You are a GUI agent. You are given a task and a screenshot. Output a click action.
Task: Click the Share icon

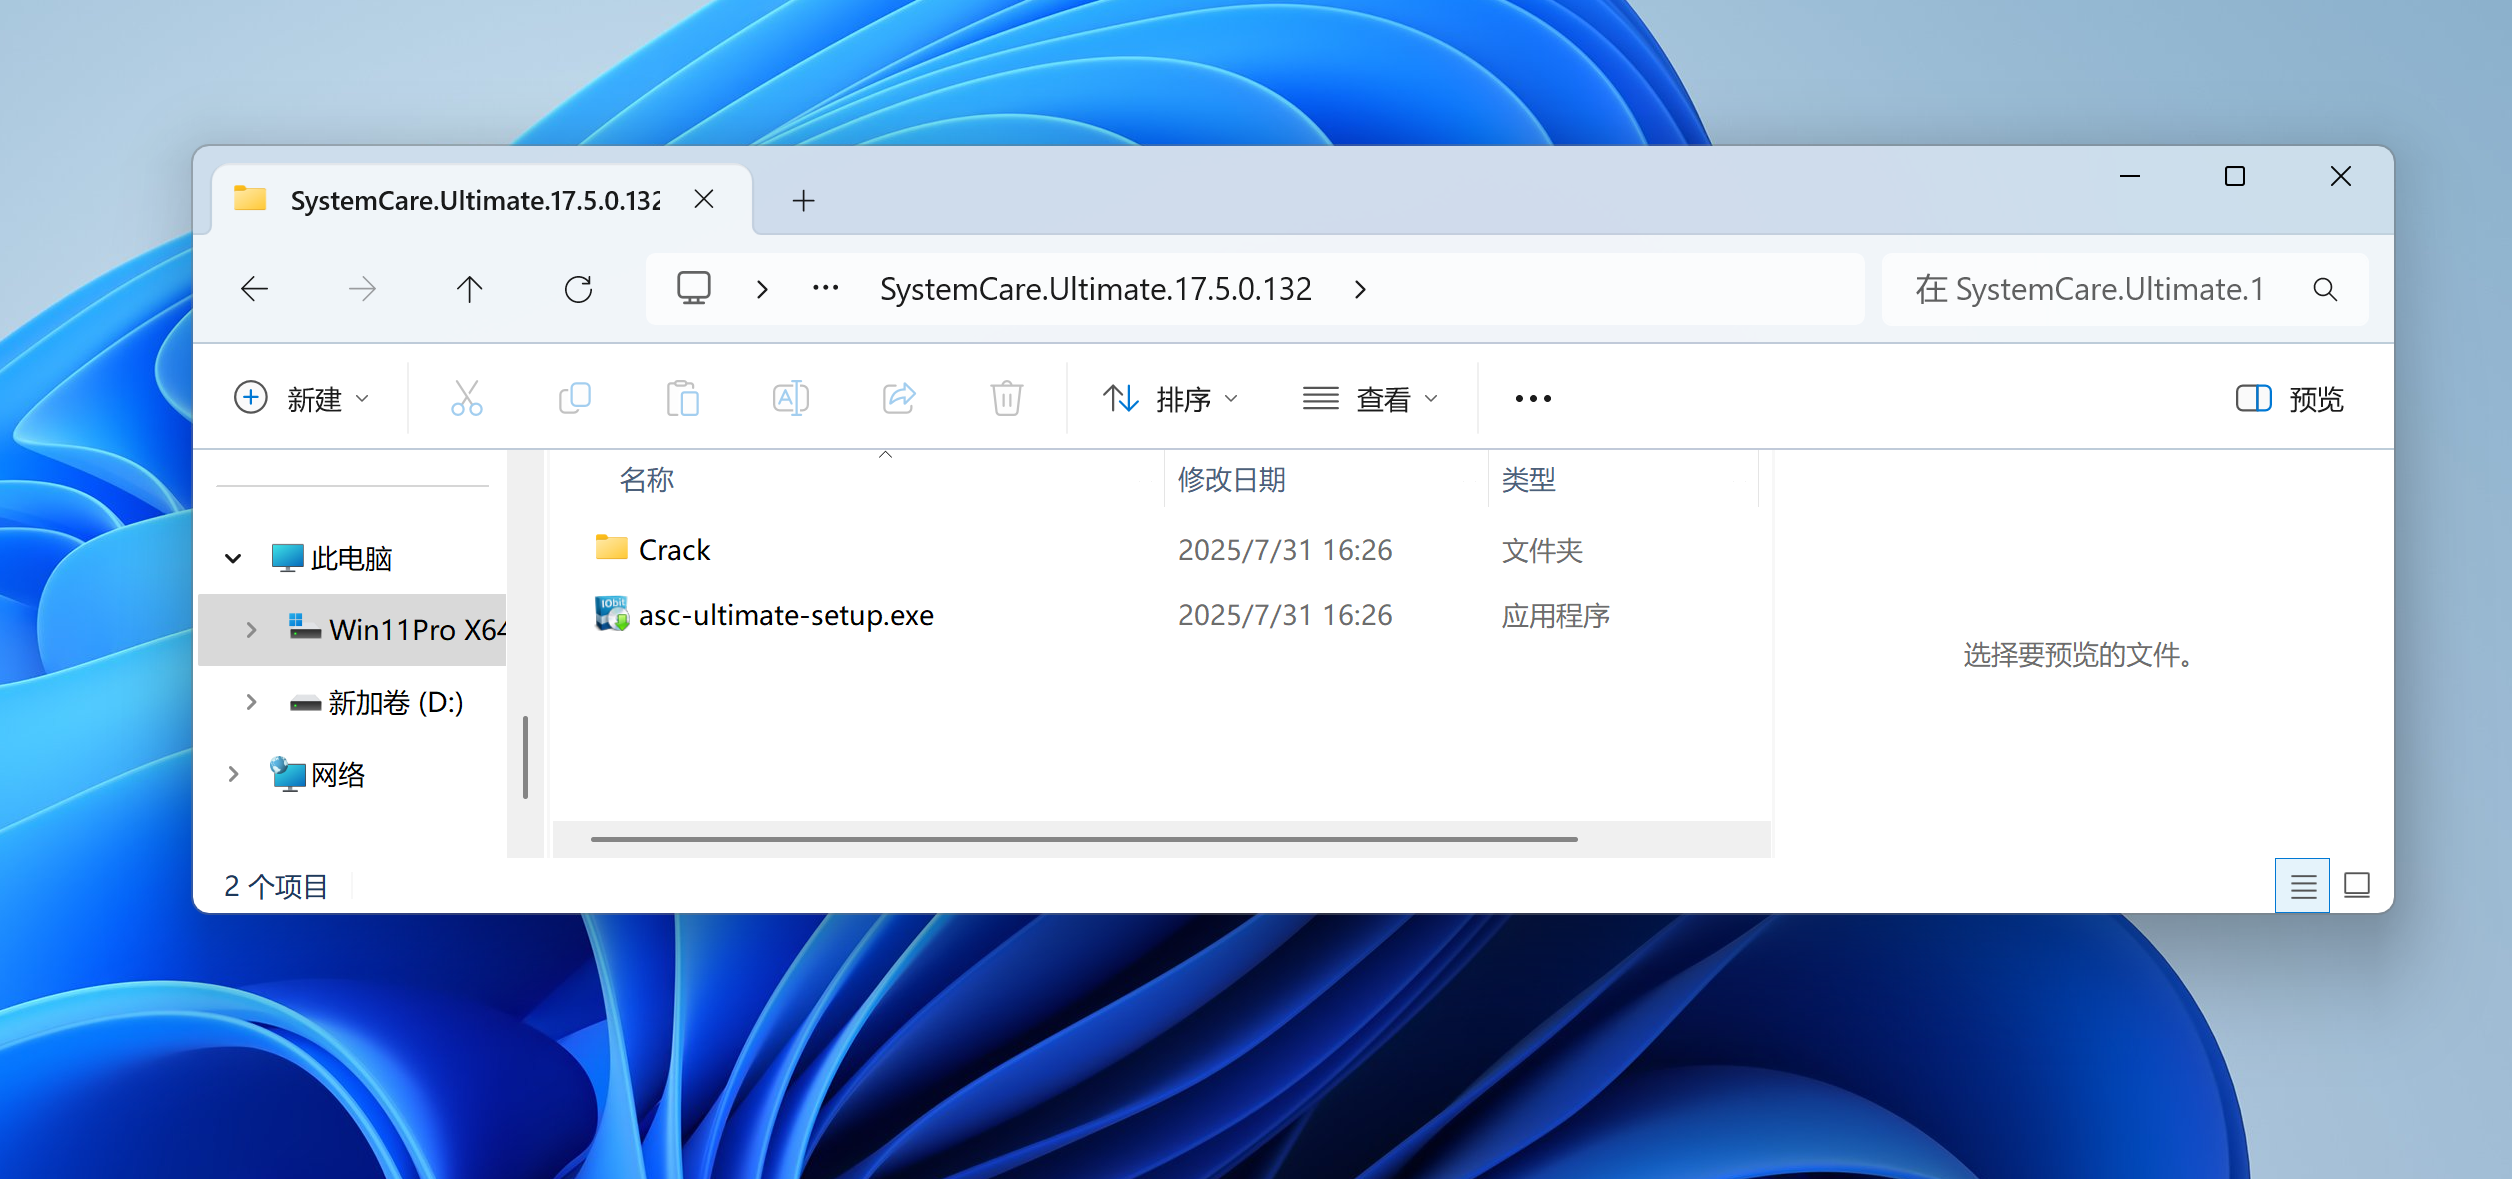[898, 398]
